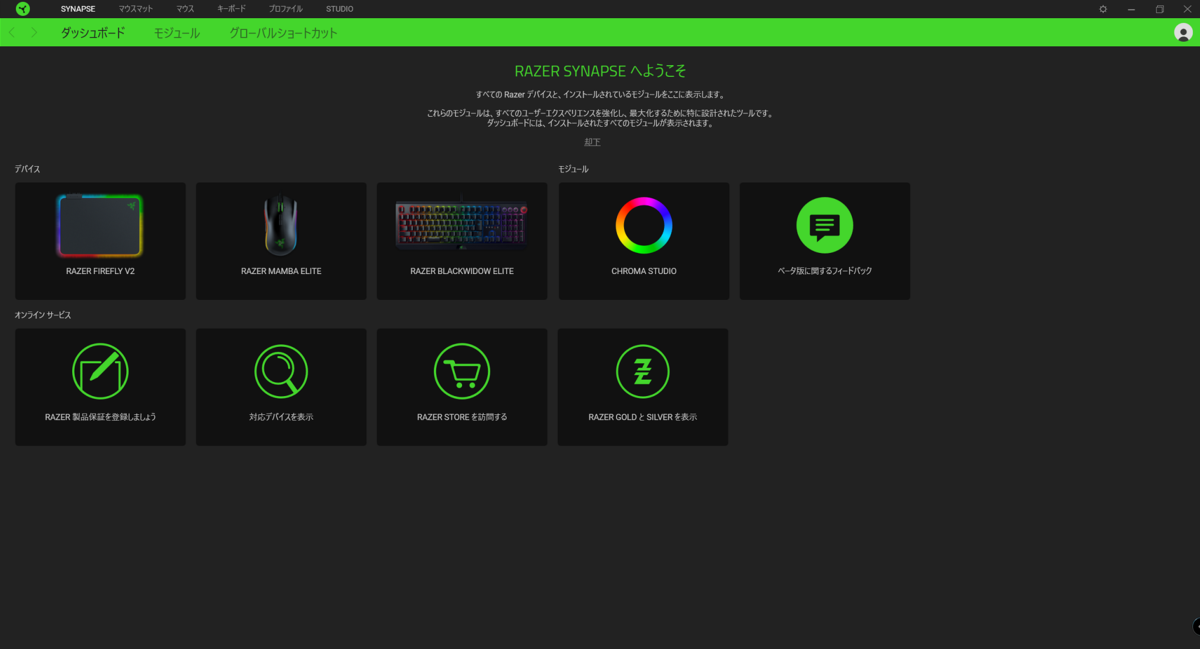Click the オンライン サービス section heading
The image size is (1200, 649).
[43, 315]
